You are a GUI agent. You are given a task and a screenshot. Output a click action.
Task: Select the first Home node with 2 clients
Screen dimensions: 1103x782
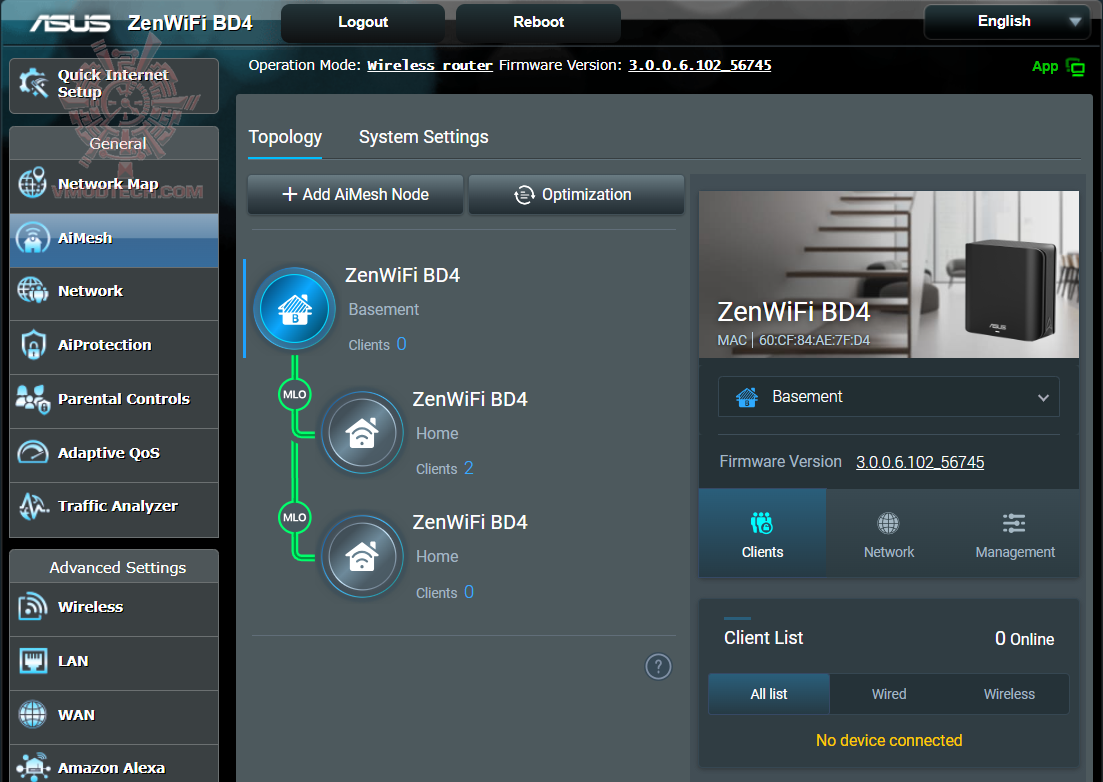[x=362, y=432]
